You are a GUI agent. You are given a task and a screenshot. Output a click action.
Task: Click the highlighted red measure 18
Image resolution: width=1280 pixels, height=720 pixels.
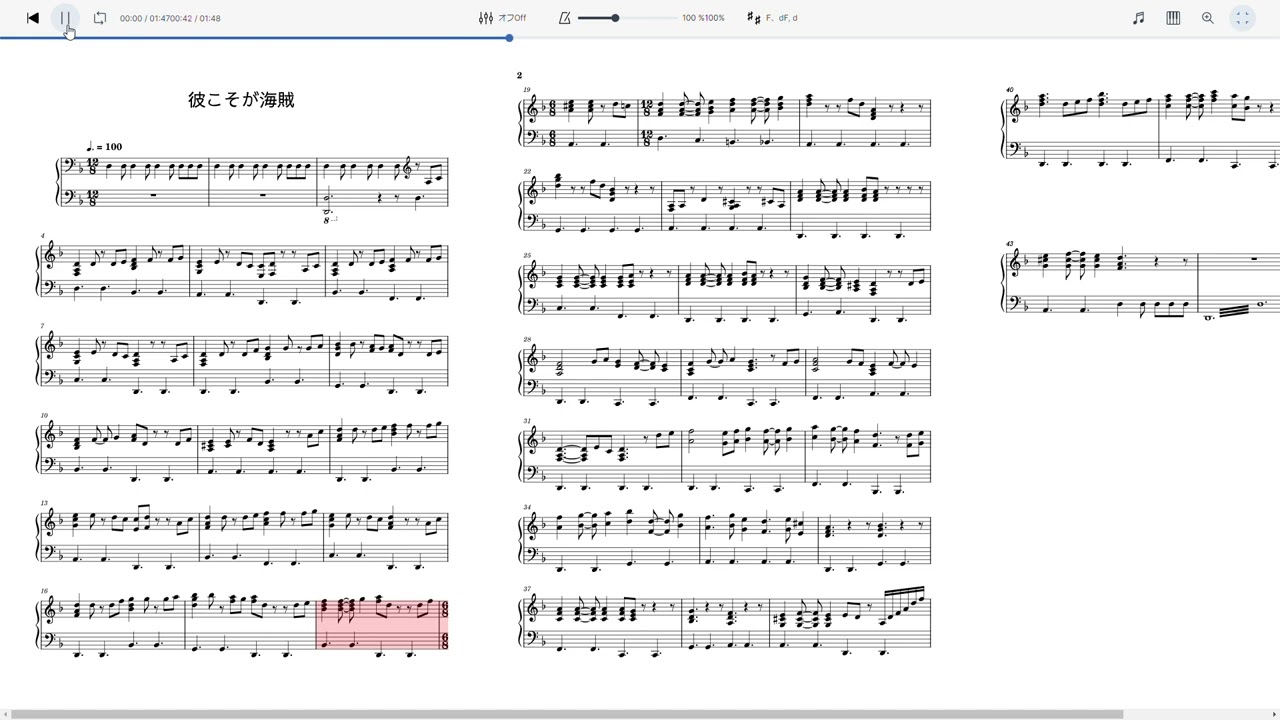[382, 624]
